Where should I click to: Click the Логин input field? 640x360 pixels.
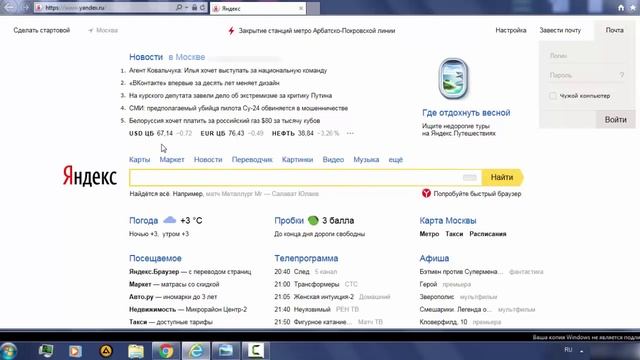(x=587, y=56)
